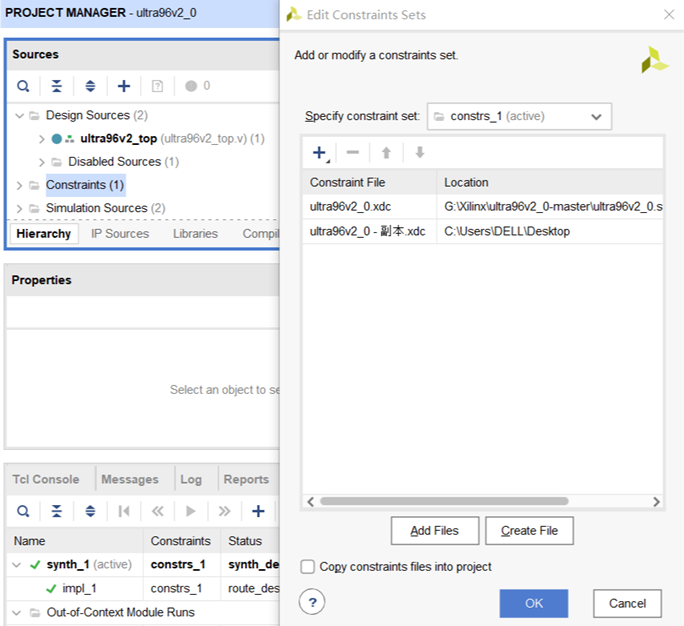
Task: Click the Status column header in Design Runs
Action: pyautogui.click(x=250, y=541)
